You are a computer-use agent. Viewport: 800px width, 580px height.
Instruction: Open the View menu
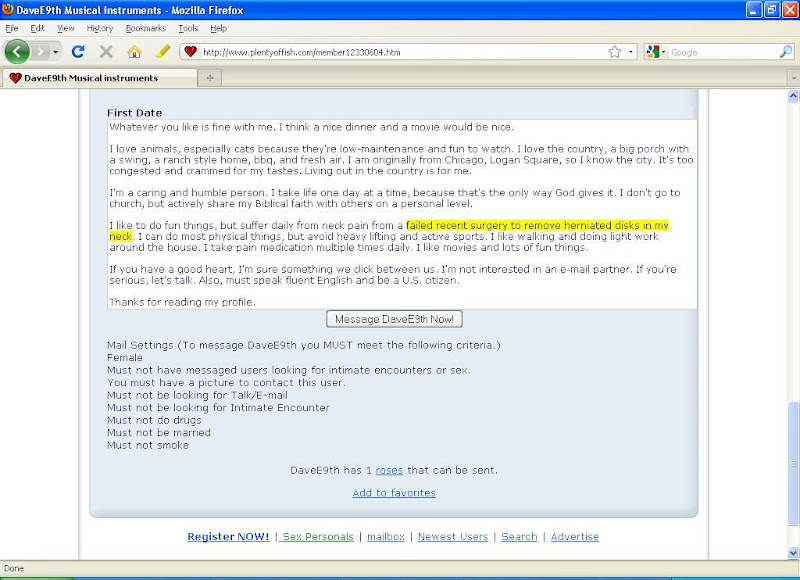65,29
